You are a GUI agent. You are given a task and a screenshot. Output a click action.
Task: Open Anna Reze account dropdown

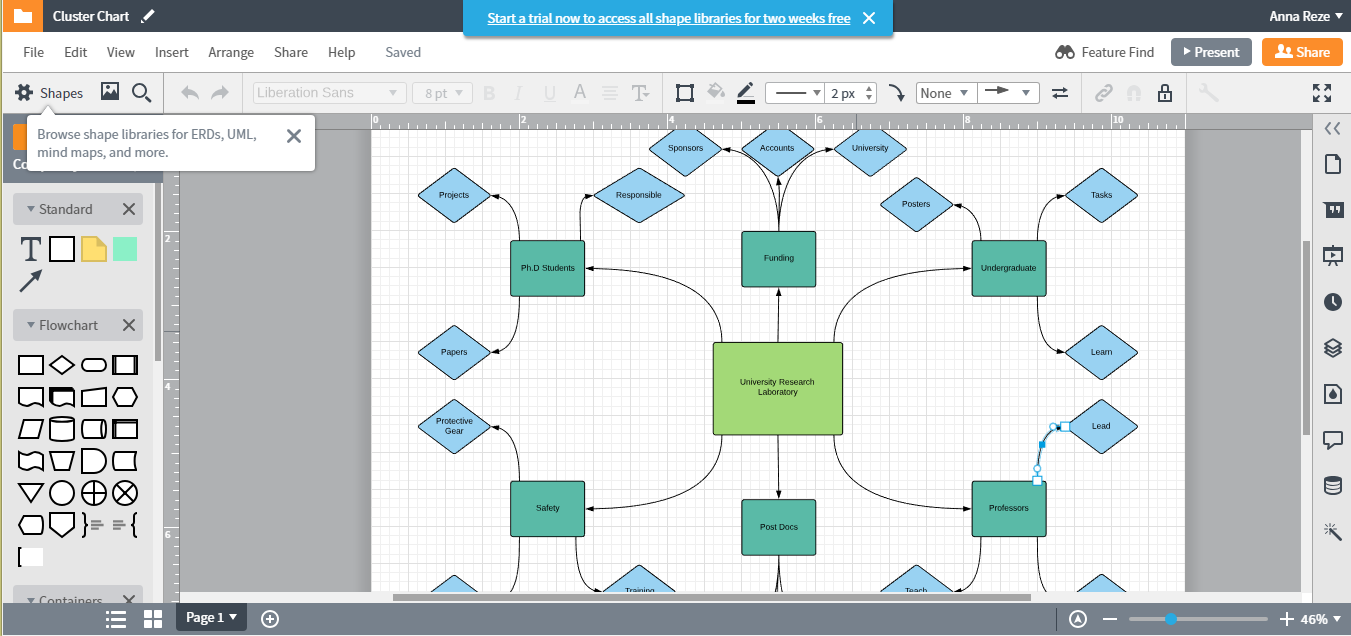[1306, 16]
